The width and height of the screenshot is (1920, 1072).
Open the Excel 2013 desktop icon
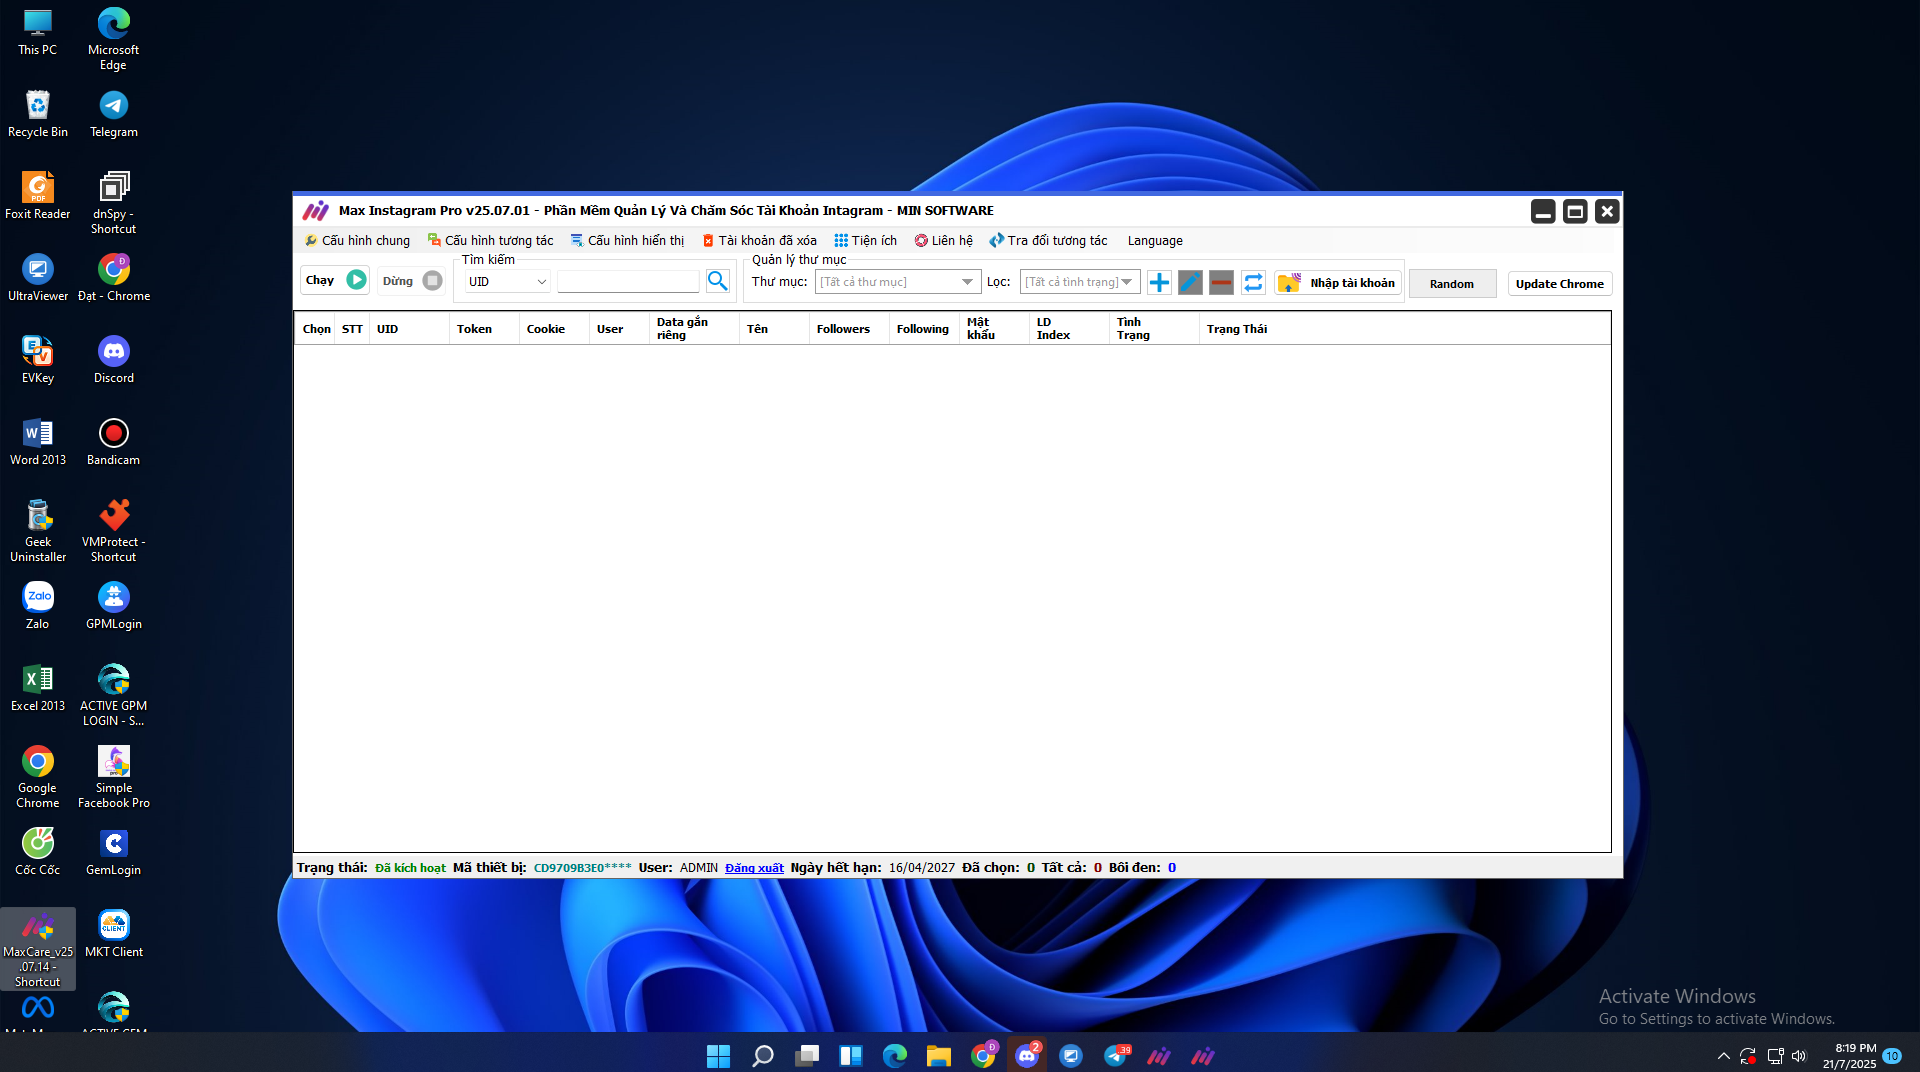click(38, 688)
